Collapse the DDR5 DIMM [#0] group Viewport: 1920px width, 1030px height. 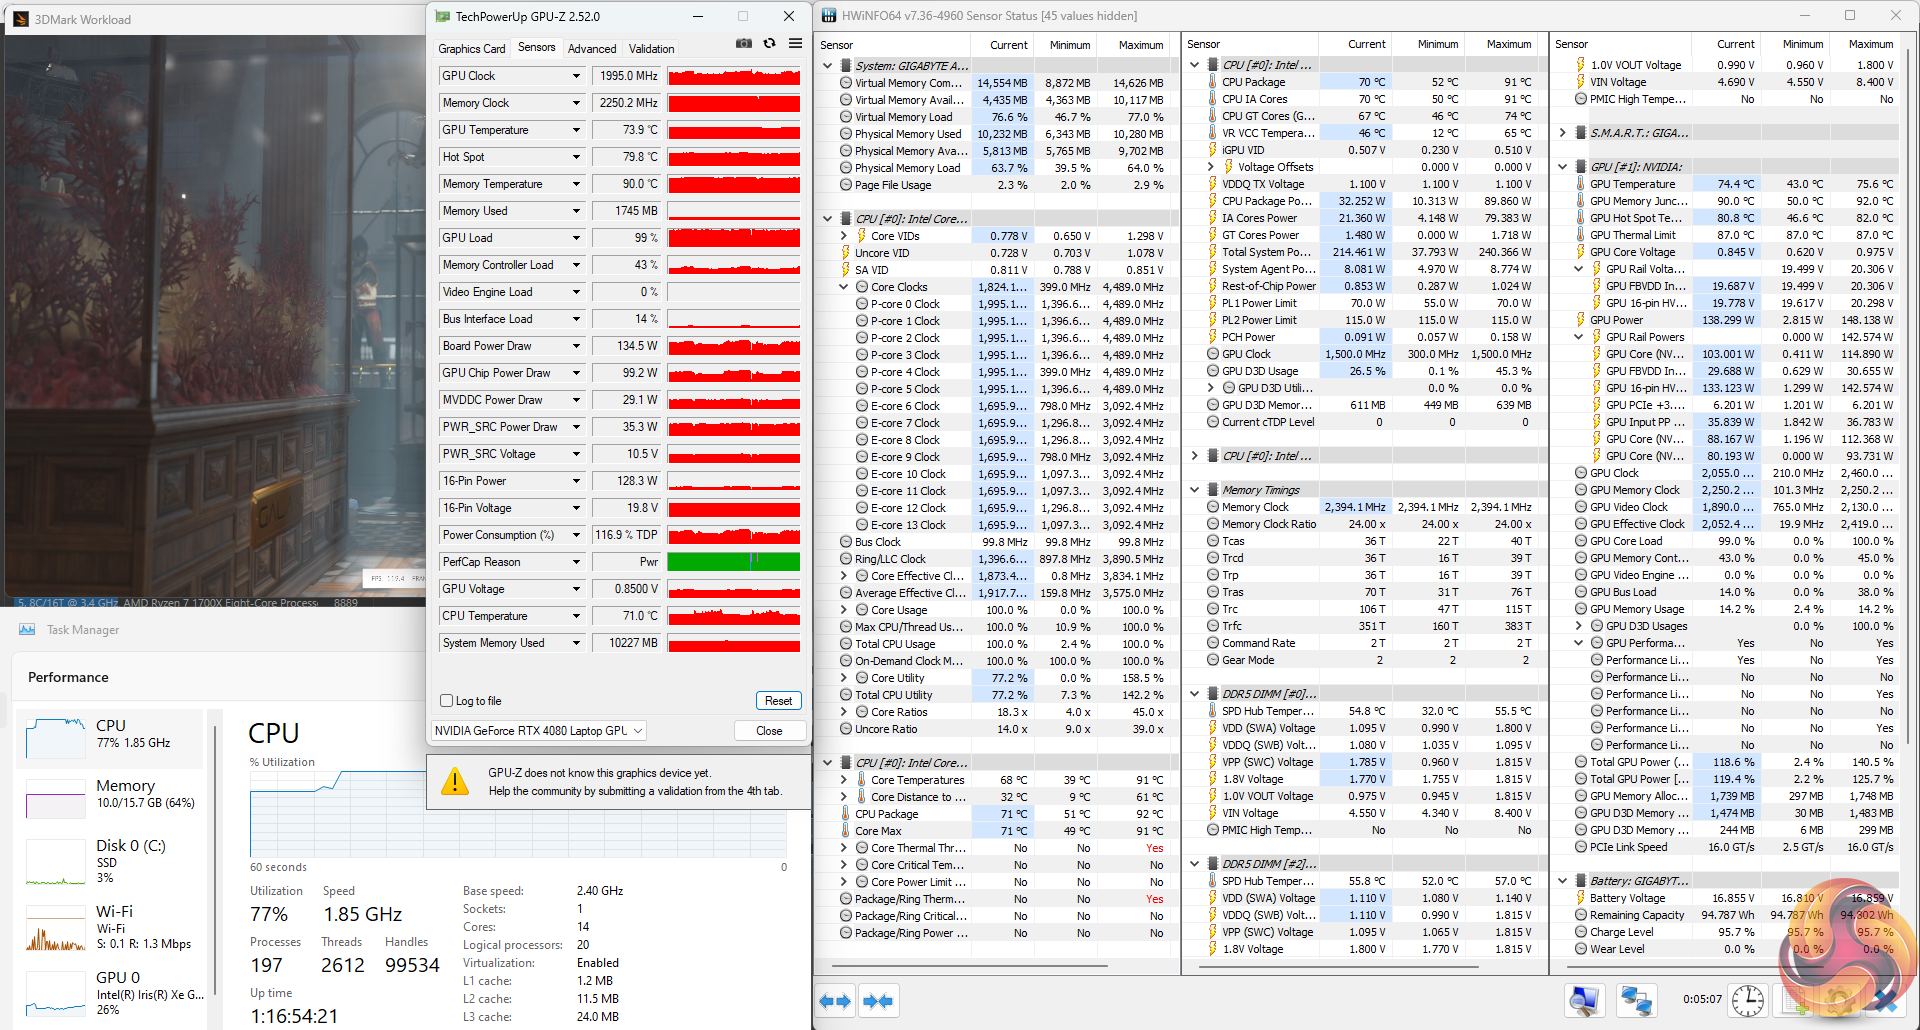[1194, 694]
